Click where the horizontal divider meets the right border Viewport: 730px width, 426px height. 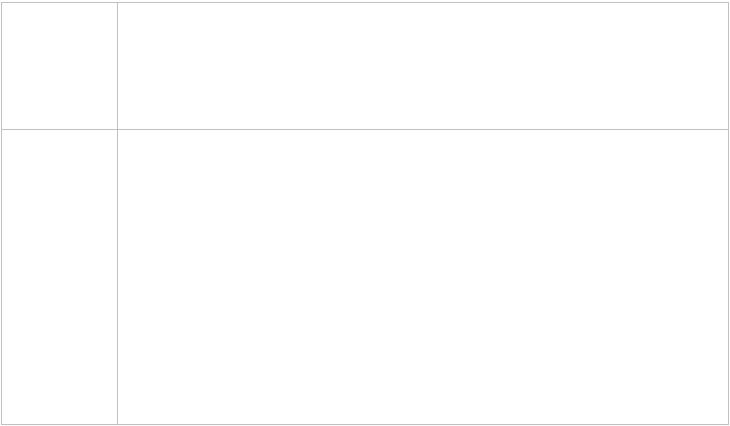coord(728,129)
